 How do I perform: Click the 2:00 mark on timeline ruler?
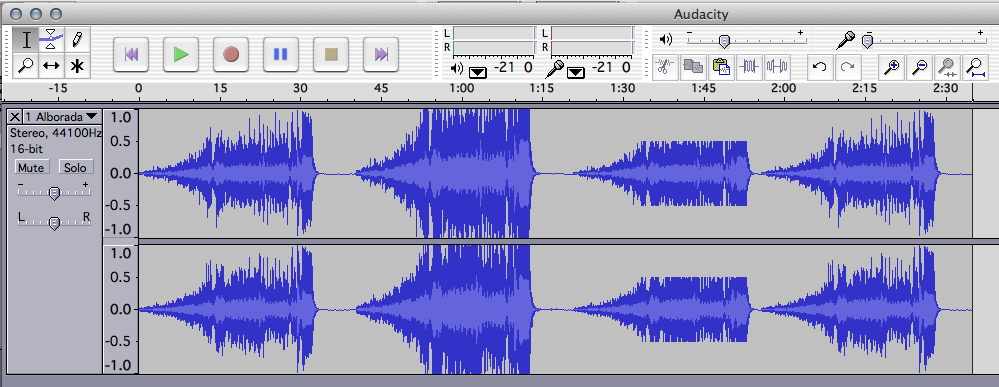[x=783, y=88]
